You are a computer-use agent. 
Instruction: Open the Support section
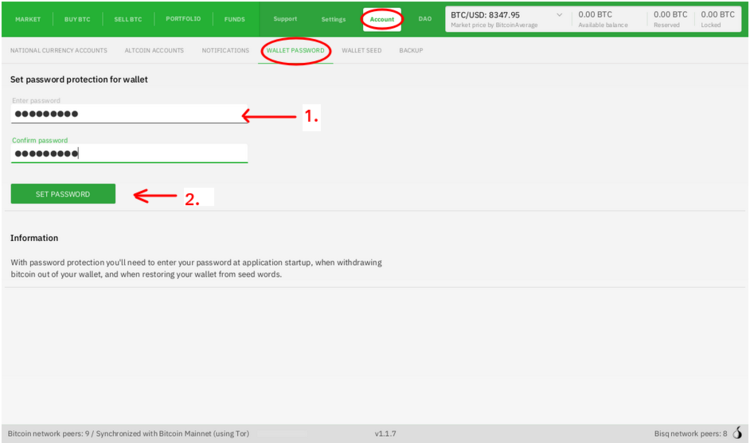coord(285,19)
